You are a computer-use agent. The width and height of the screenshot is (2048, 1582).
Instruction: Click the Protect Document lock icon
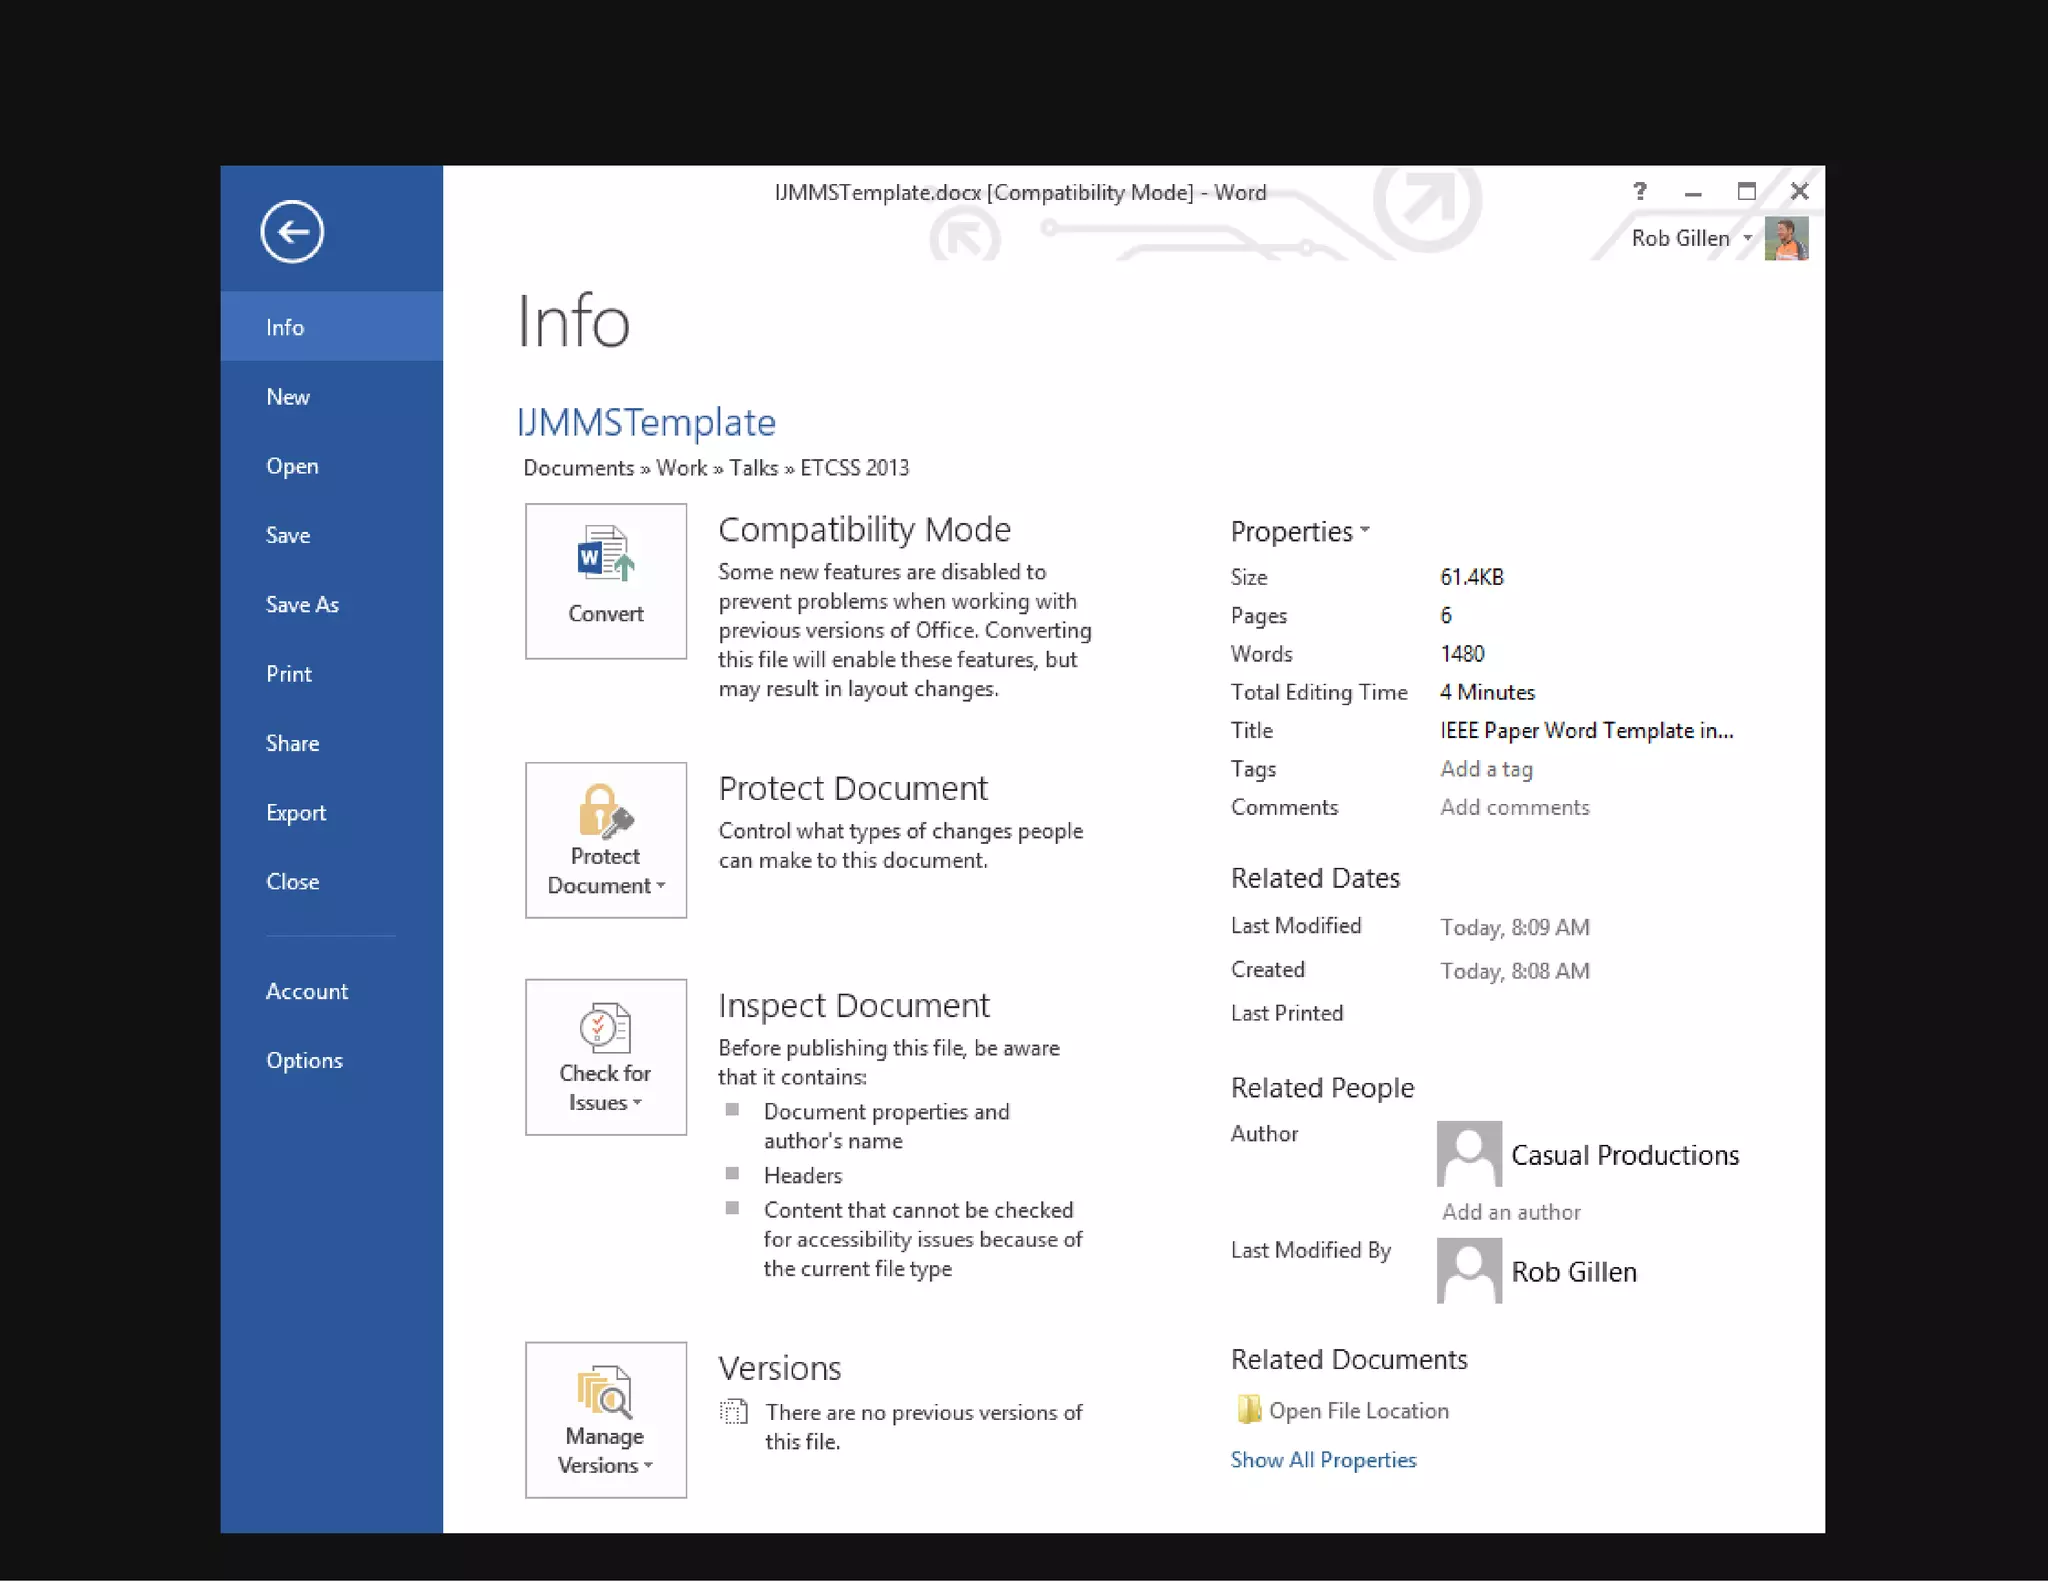coord(605,811)
